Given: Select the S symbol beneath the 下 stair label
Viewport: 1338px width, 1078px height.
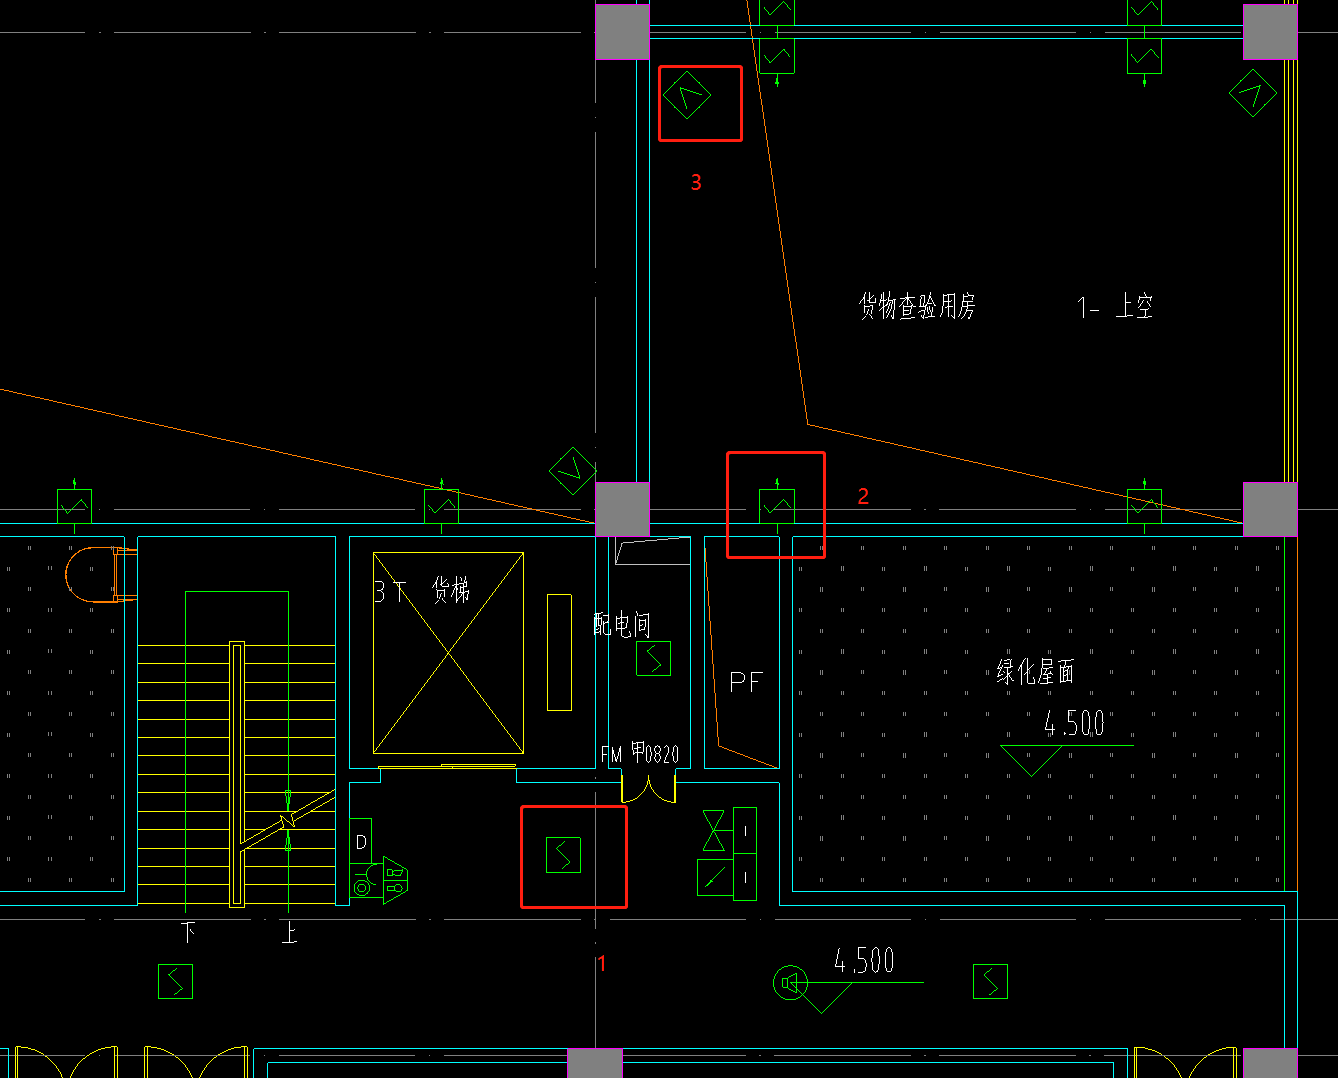Looking at the screenshot, I should coord(175,981).
